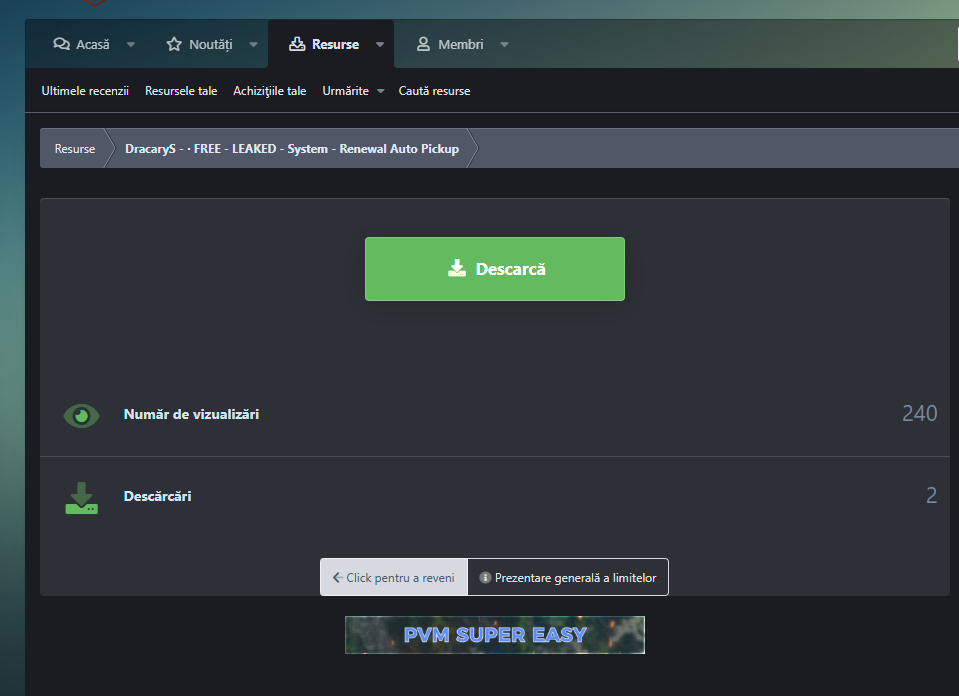Click the Resurse download tray icon

click(x=297, y=44)
